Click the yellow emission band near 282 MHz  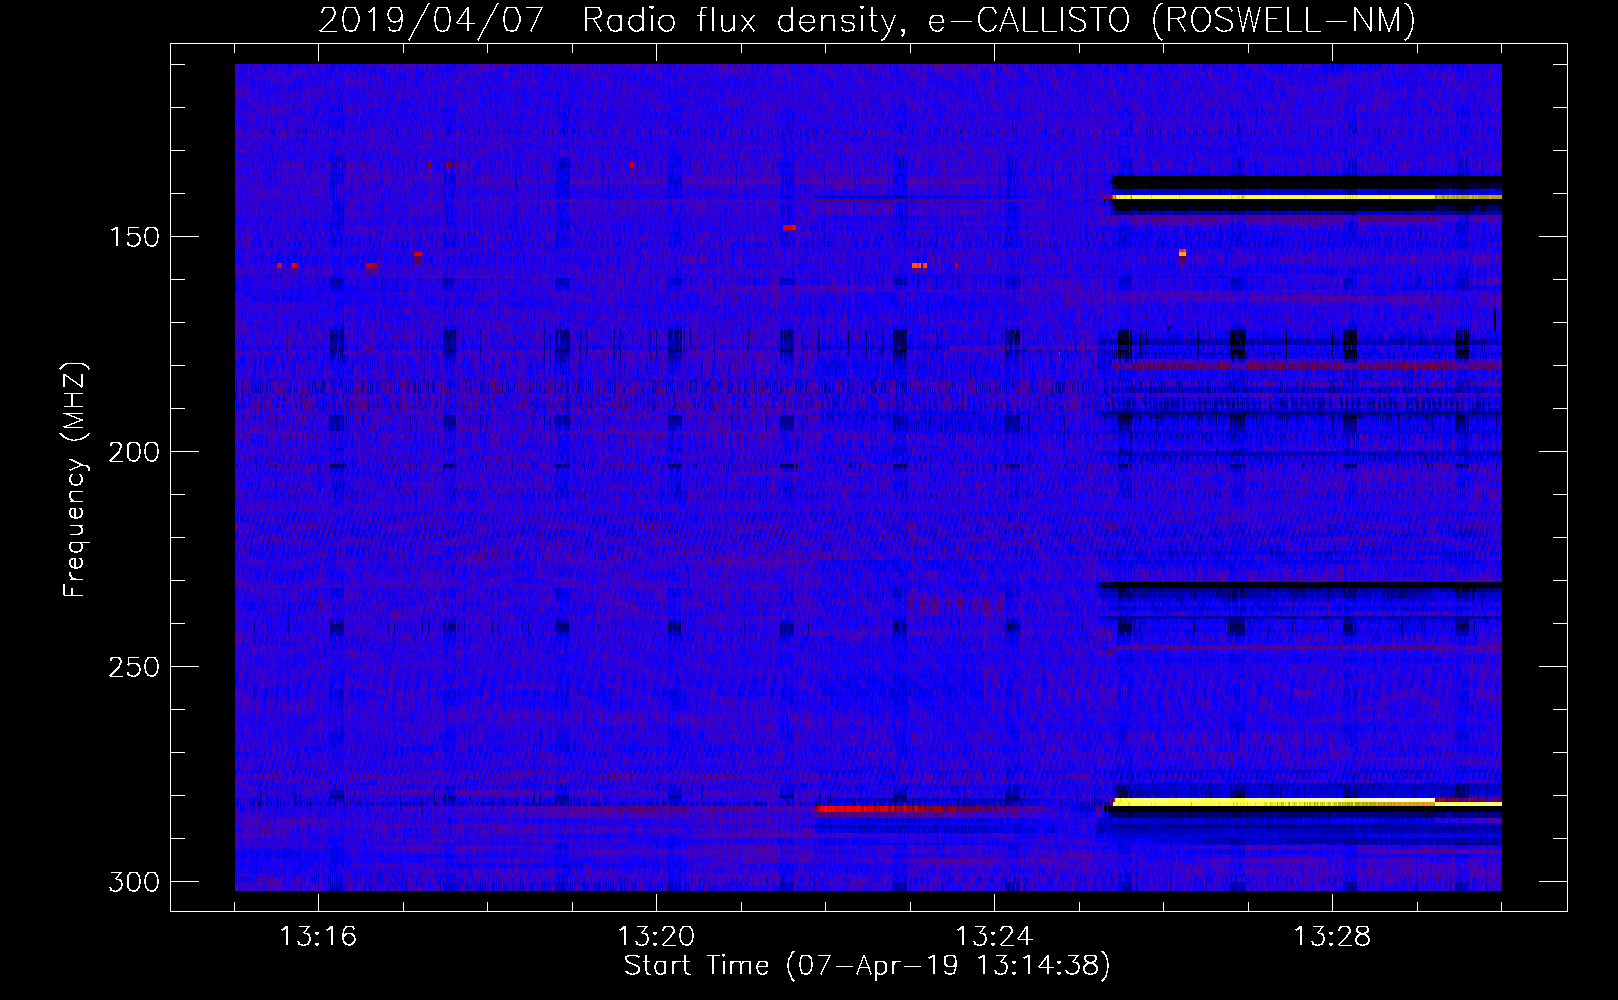pyautogui.click(x=1307, y=802)
